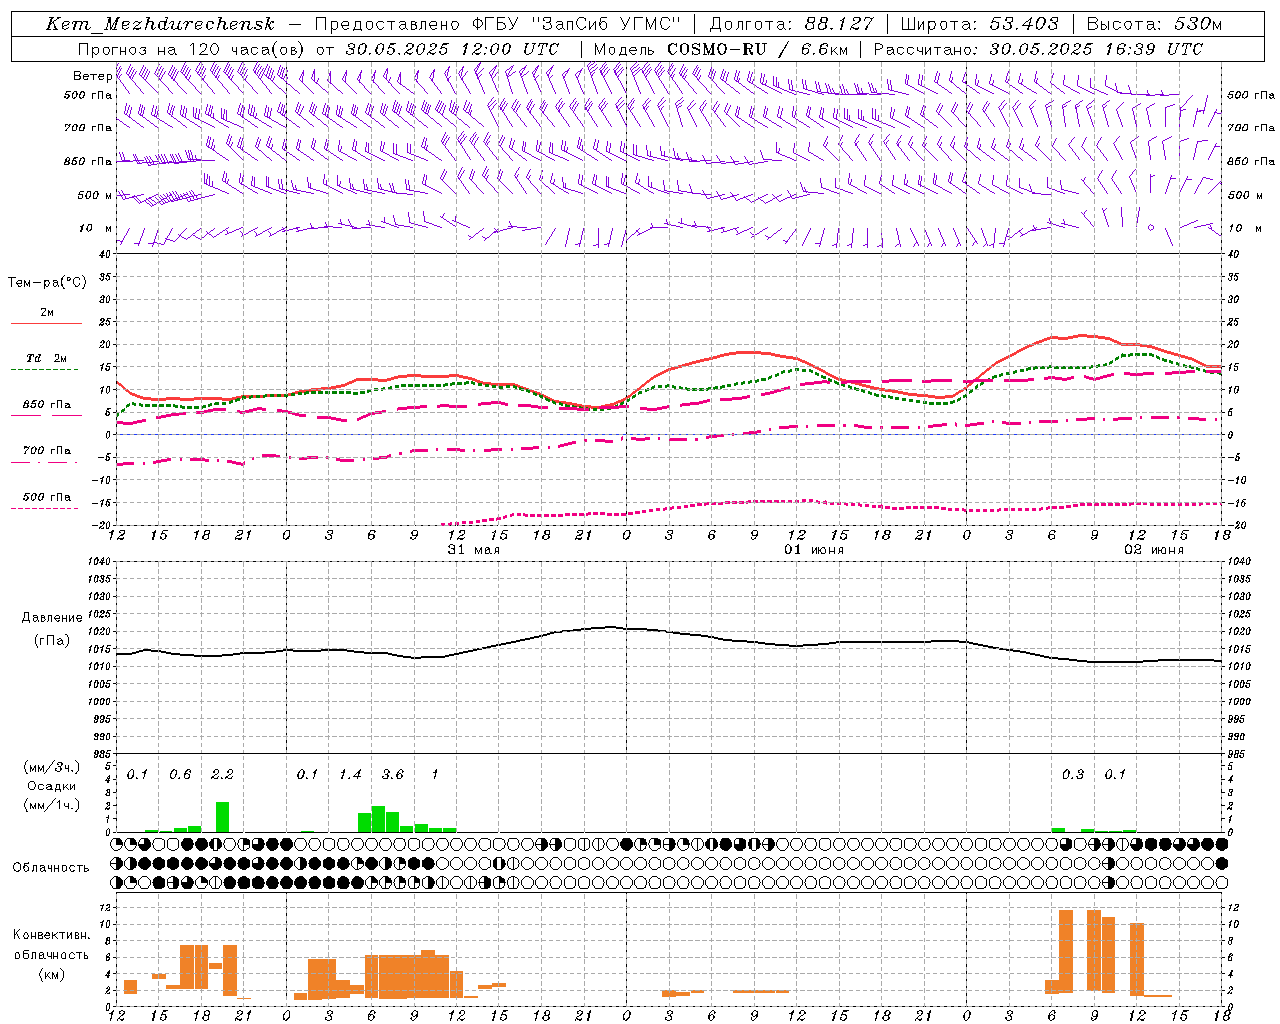1280x1024 pixels.
Task: Click the 2.2 precipitation total
Action: coord(222,774)
